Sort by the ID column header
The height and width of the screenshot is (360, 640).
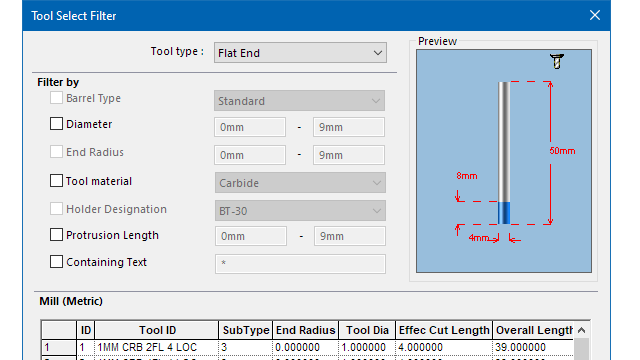[86, 330]
